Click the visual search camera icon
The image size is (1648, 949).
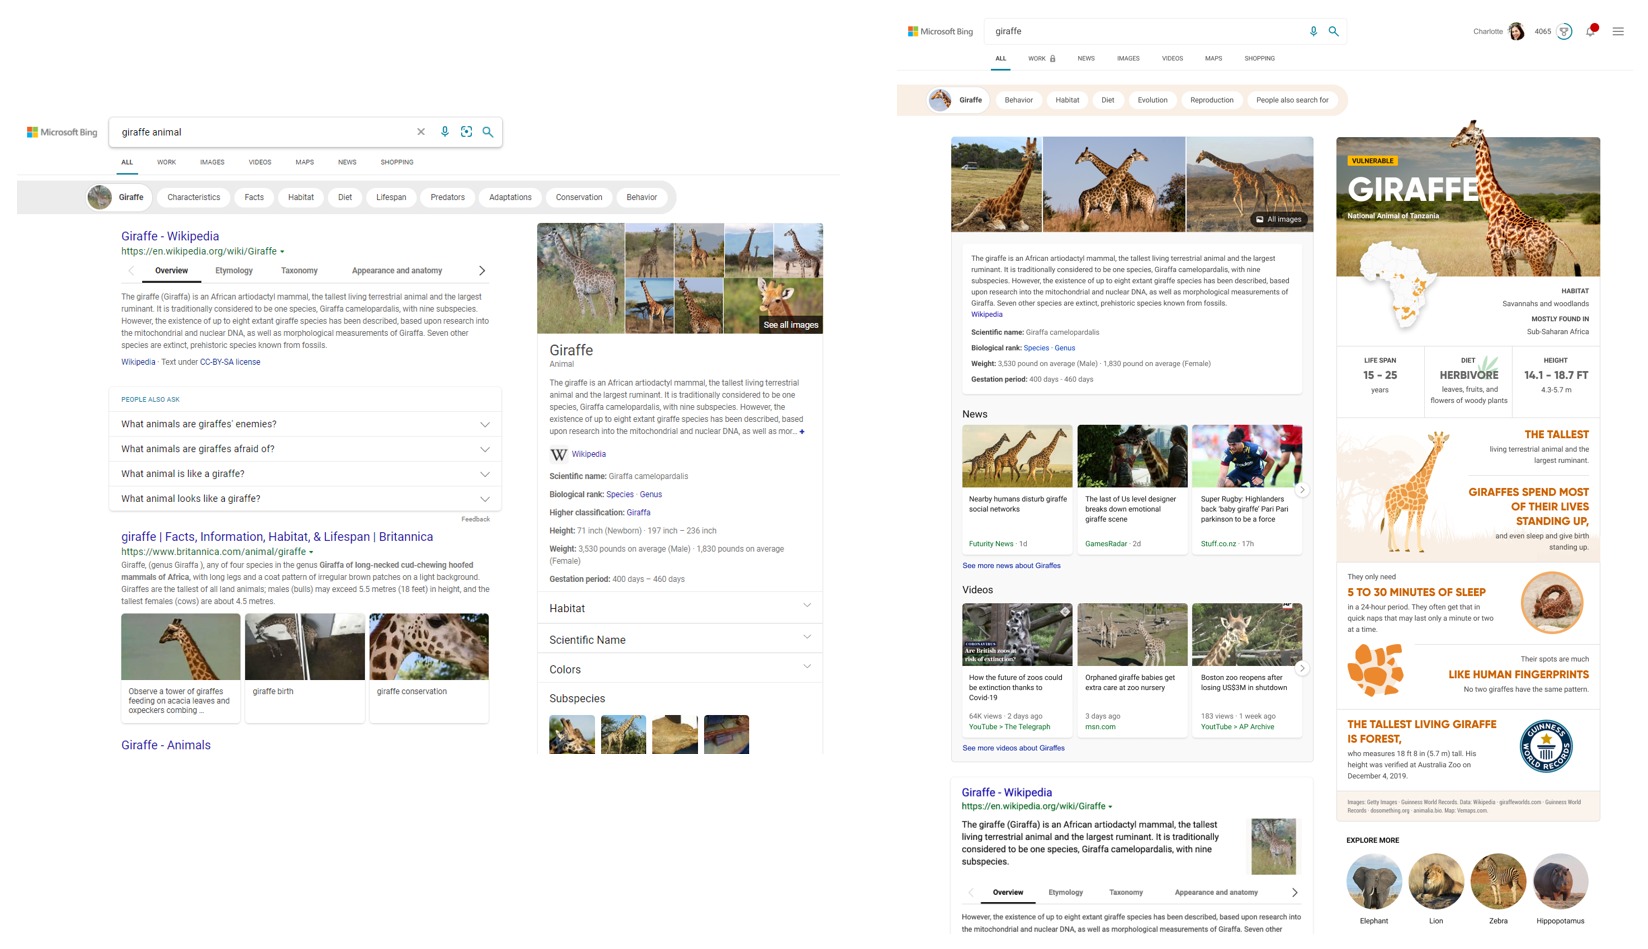pos(466,132)
